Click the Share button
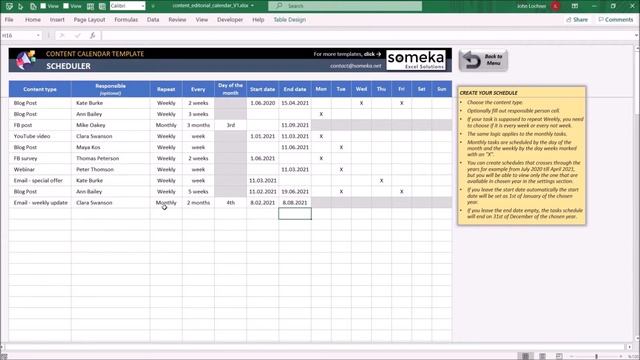 coord(577,20)
